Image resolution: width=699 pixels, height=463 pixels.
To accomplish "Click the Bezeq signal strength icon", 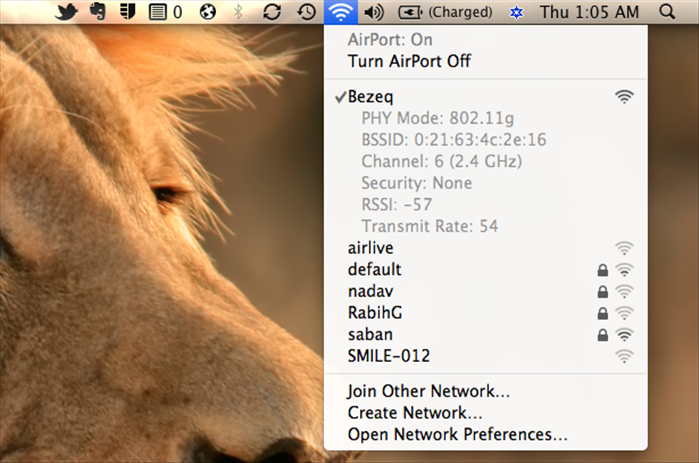I will tap(624, 97).
